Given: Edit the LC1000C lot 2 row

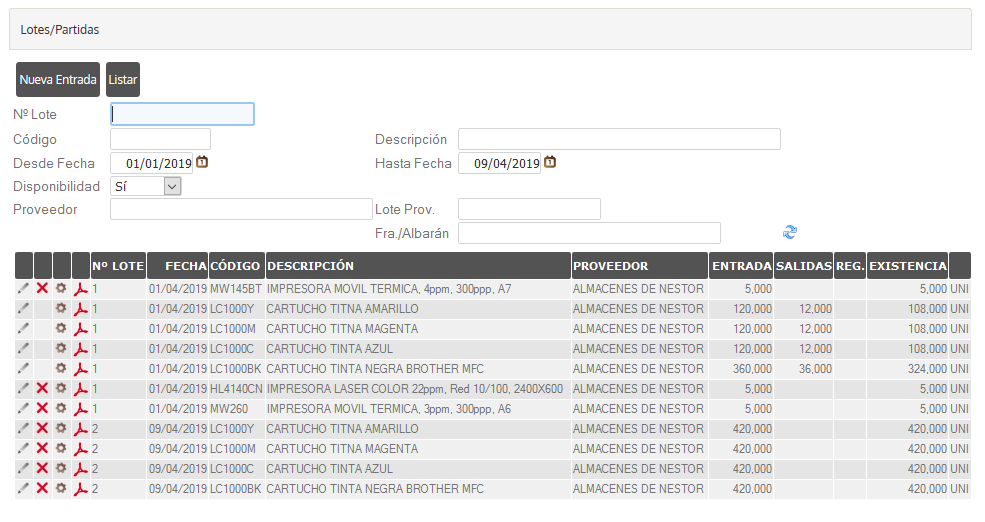Looking at the screenshot, I should point(24,469).
